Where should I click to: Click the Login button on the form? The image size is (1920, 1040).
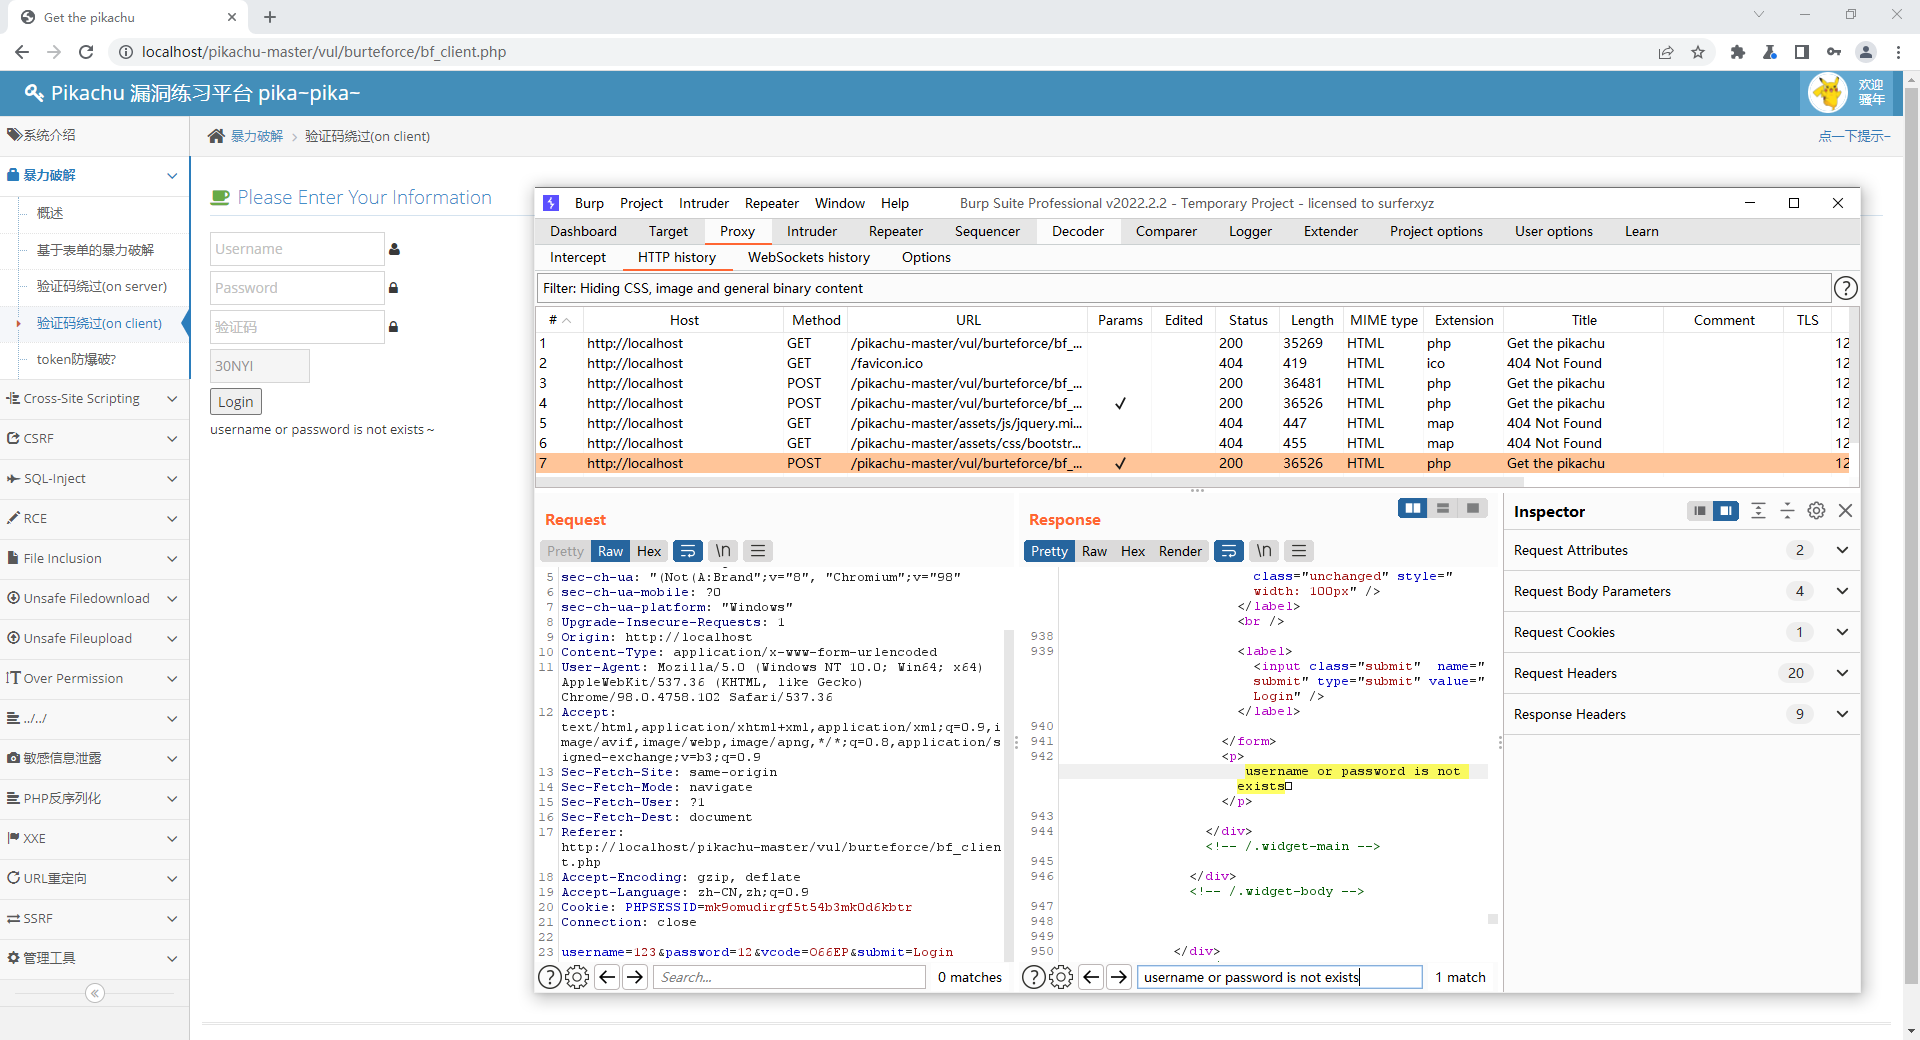point(236,402)
